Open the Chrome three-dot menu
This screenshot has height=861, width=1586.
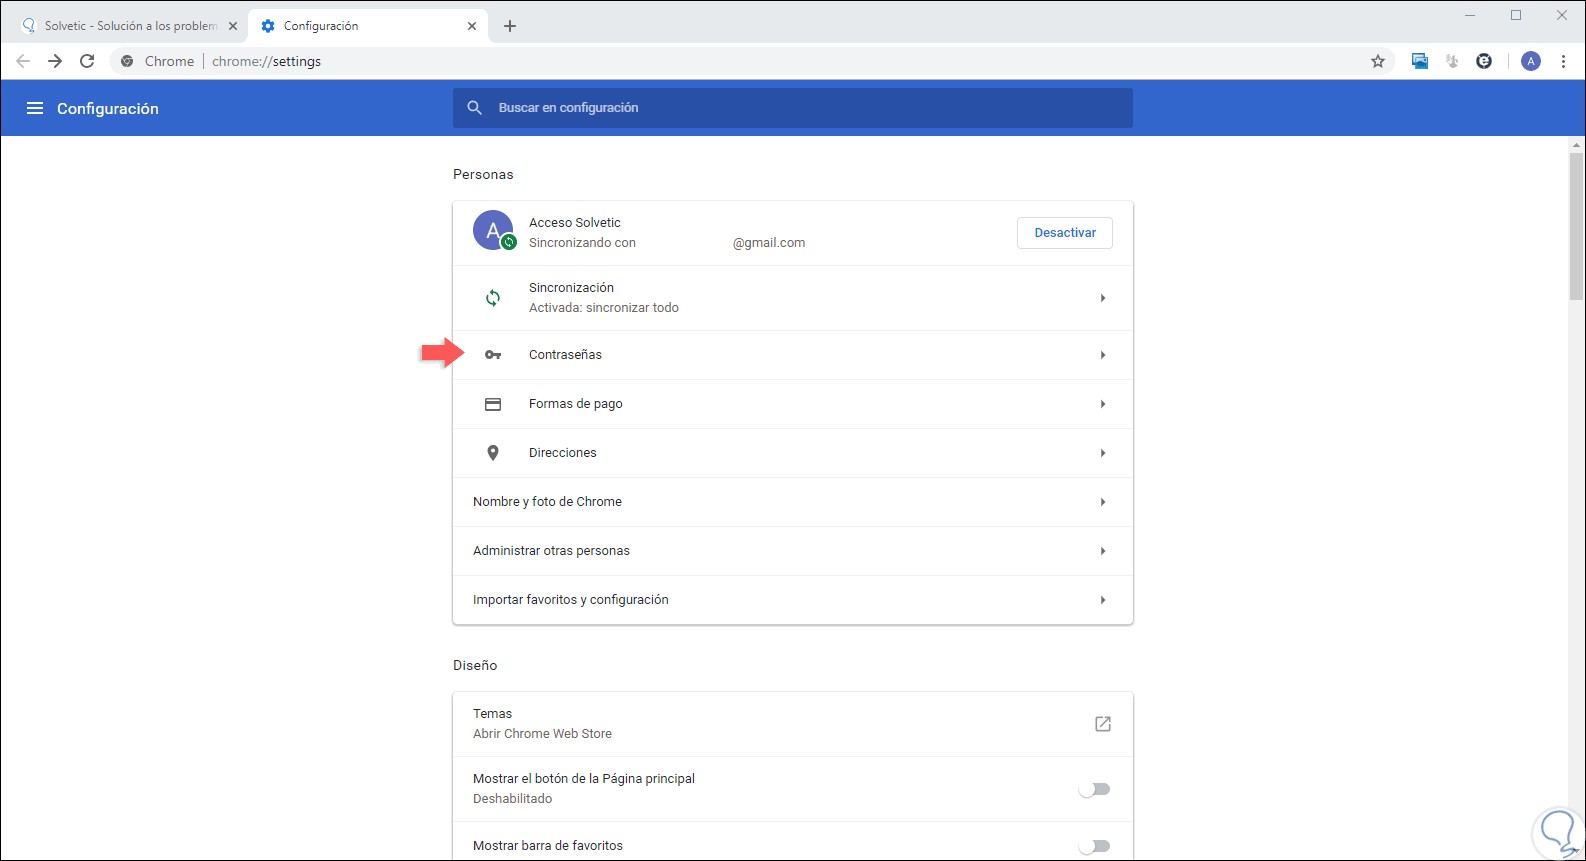point(1564,61)
